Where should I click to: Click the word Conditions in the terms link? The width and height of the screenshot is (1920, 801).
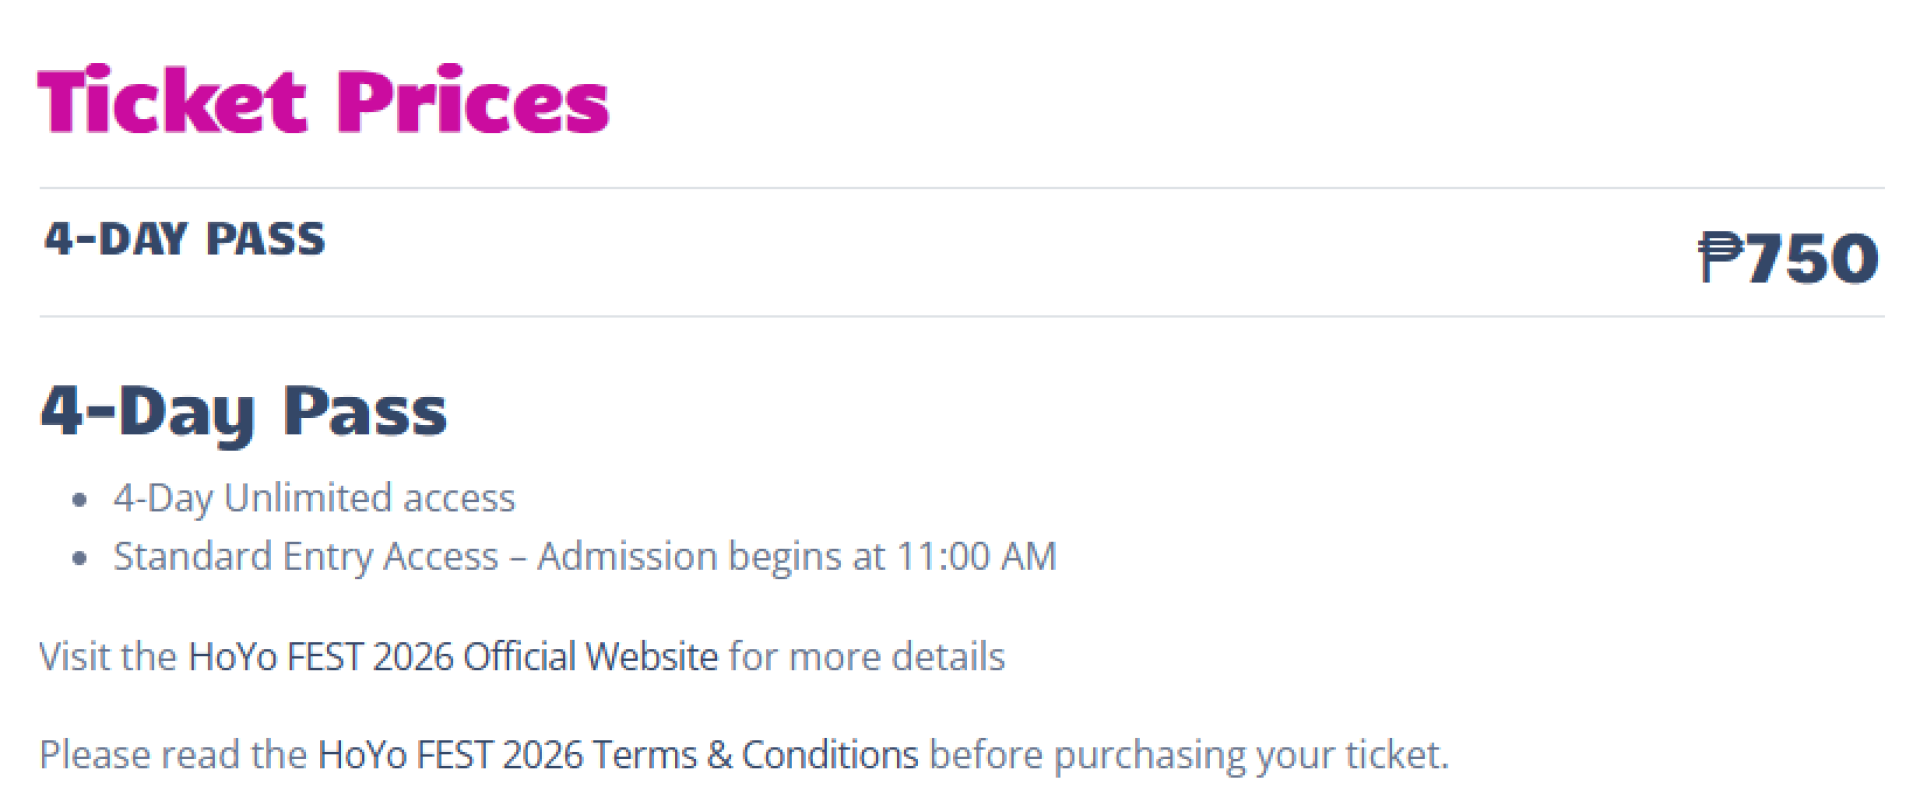(830, 755)
